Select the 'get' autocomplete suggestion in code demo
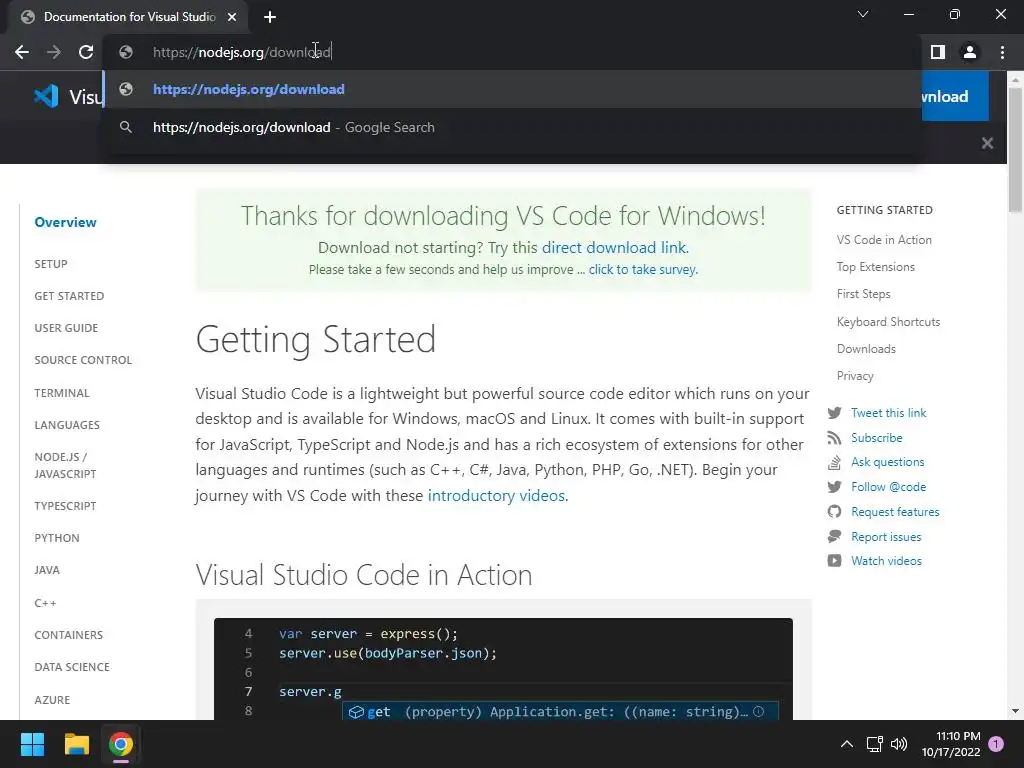Screen dimensions: 1024x768 [x=560, y=712]
